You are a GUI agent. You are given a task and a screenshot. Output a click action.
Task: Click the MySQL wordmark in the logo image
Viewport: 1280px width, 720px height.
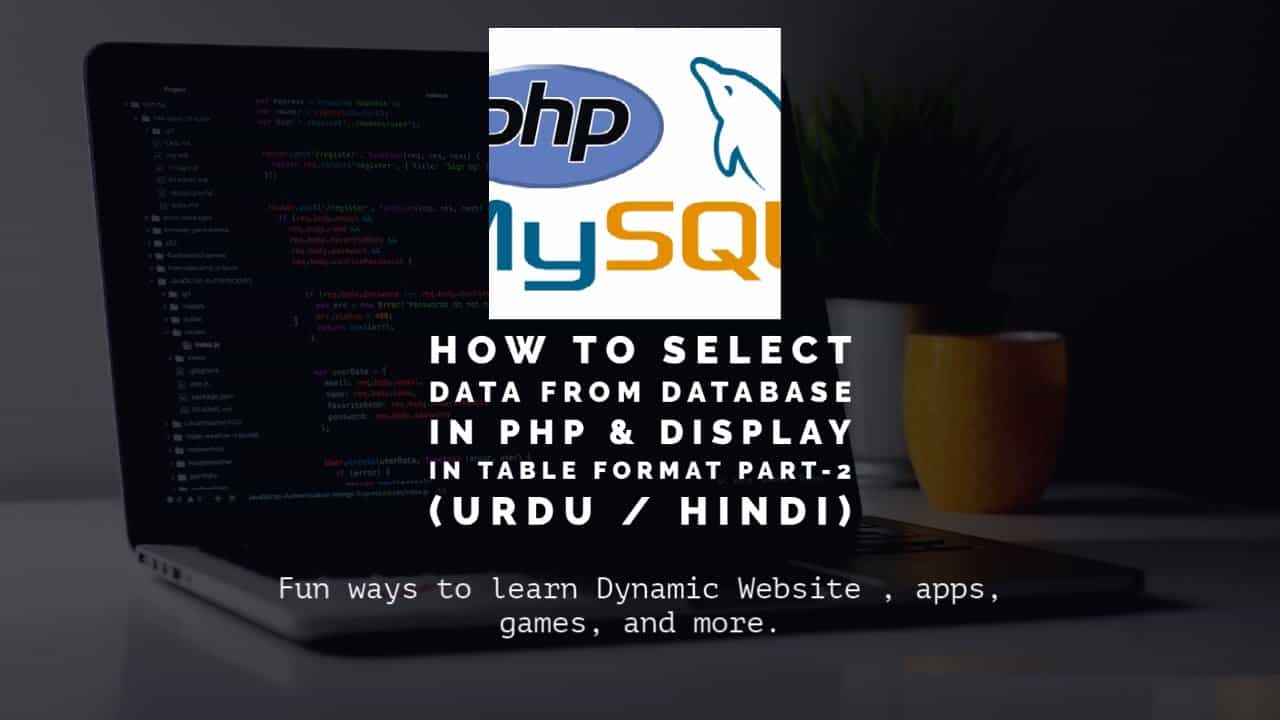pos(635,244)
